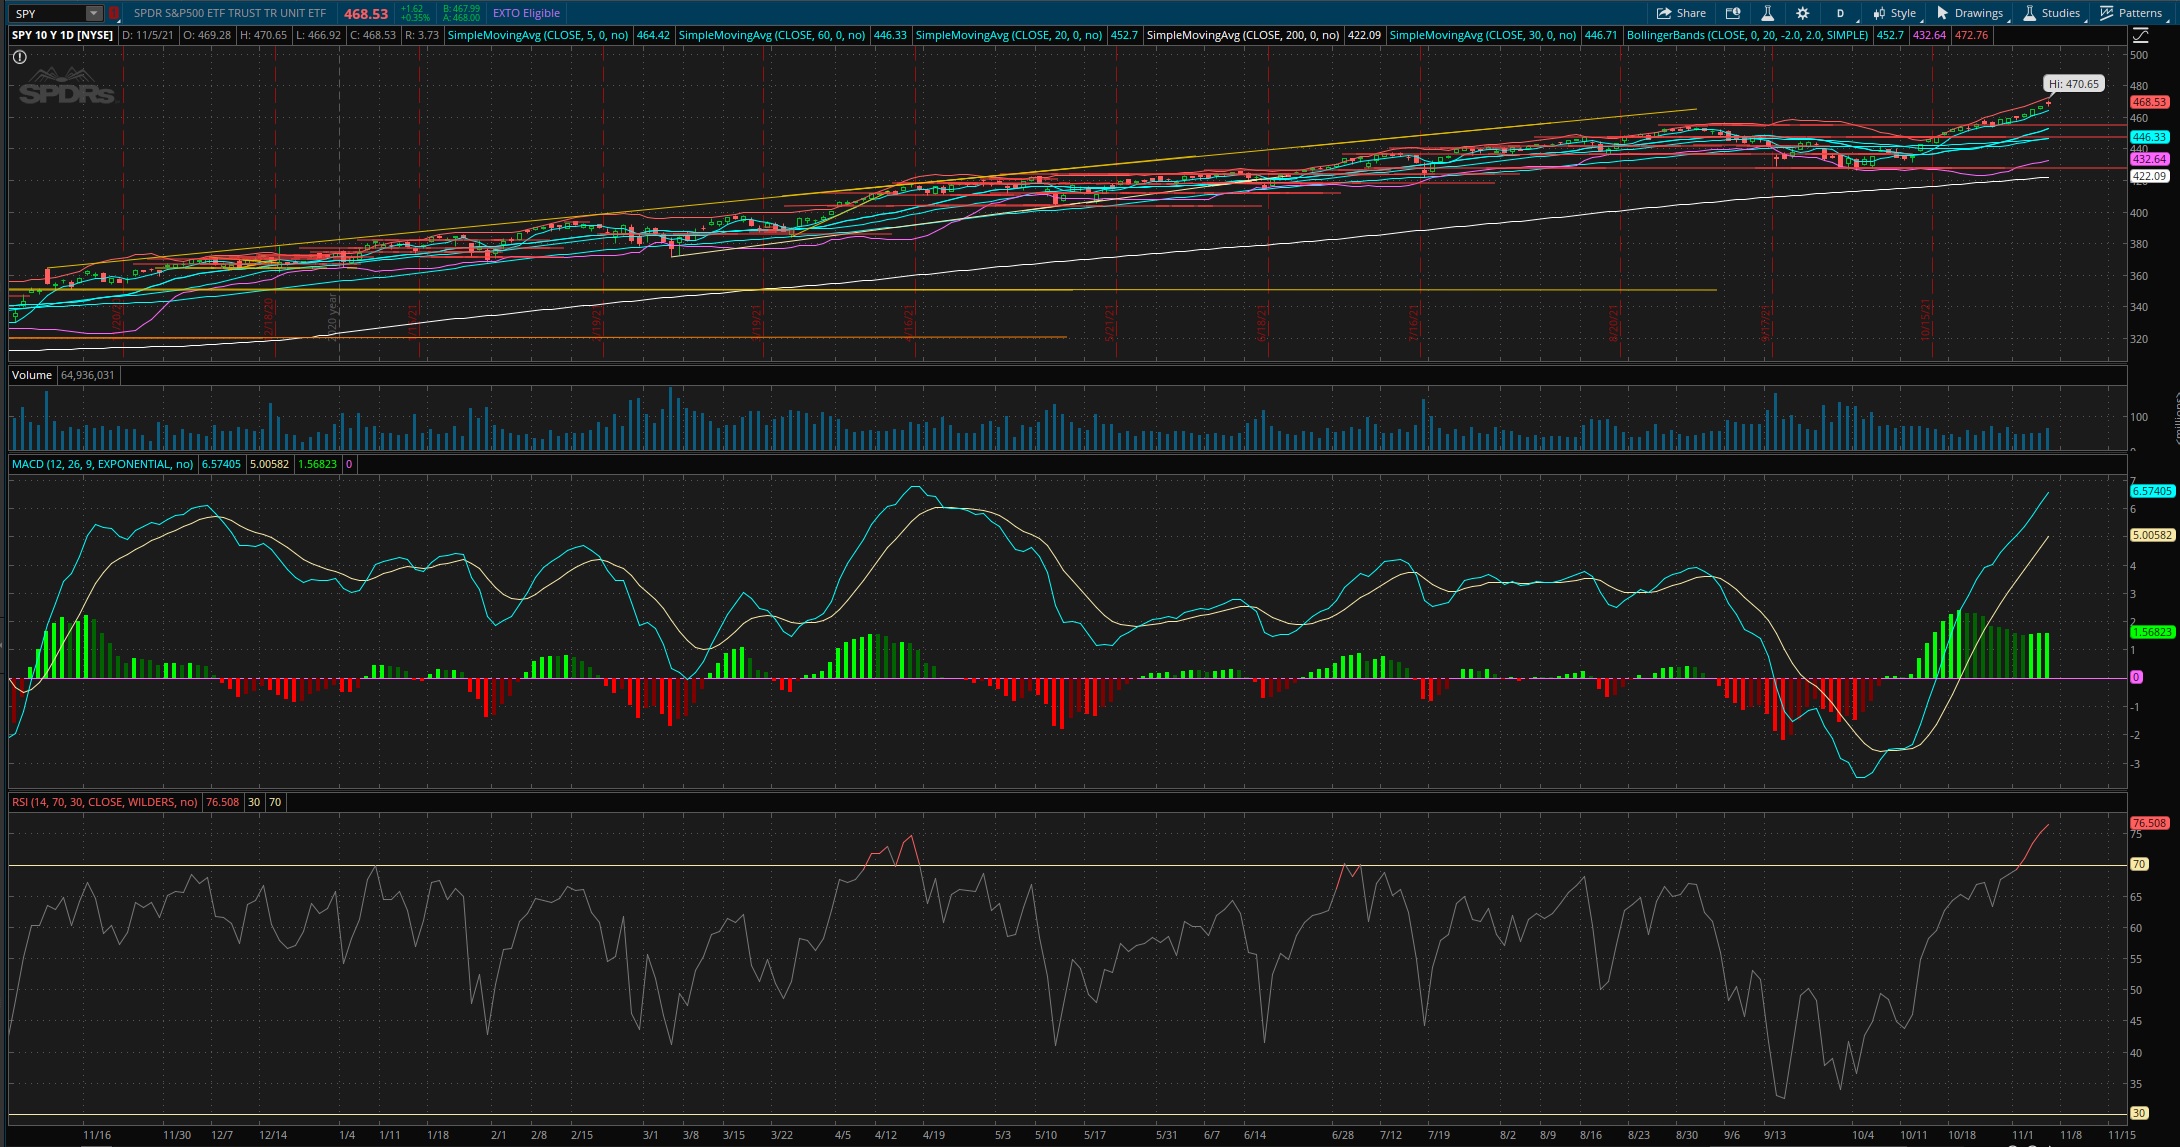Click the 10/18 date on time axis

1962,1135
